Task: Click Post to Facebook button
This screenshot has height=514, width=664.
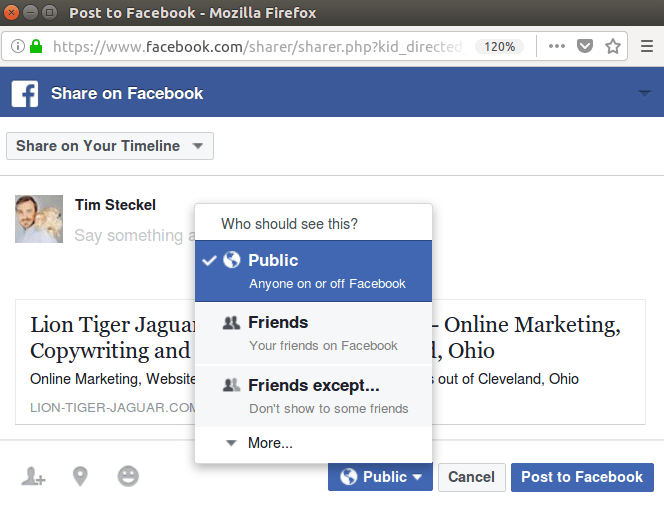Action: coord(582,477)
